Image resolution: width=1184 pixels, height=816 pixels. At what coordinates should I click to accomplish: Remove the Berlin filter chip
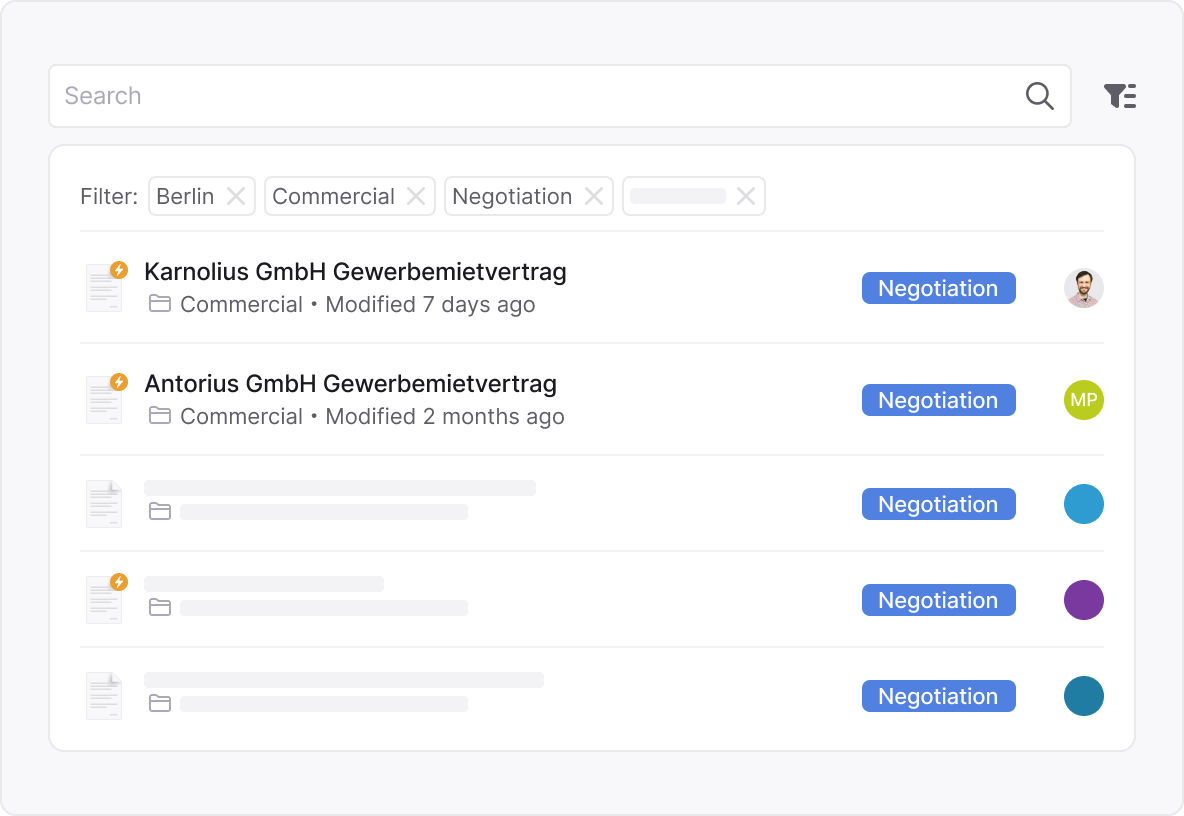tap(236, 196)
